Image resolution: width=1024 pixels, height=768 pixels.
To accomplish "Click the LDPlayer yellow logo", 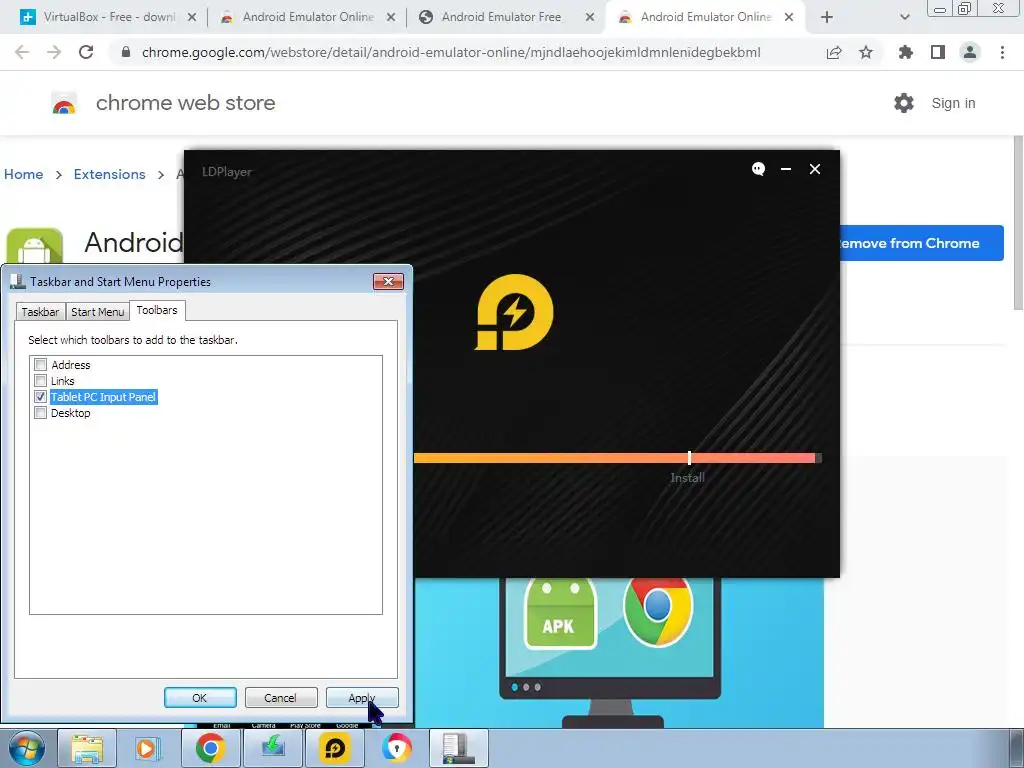I will pyautogui.click(x=514, y=312).
